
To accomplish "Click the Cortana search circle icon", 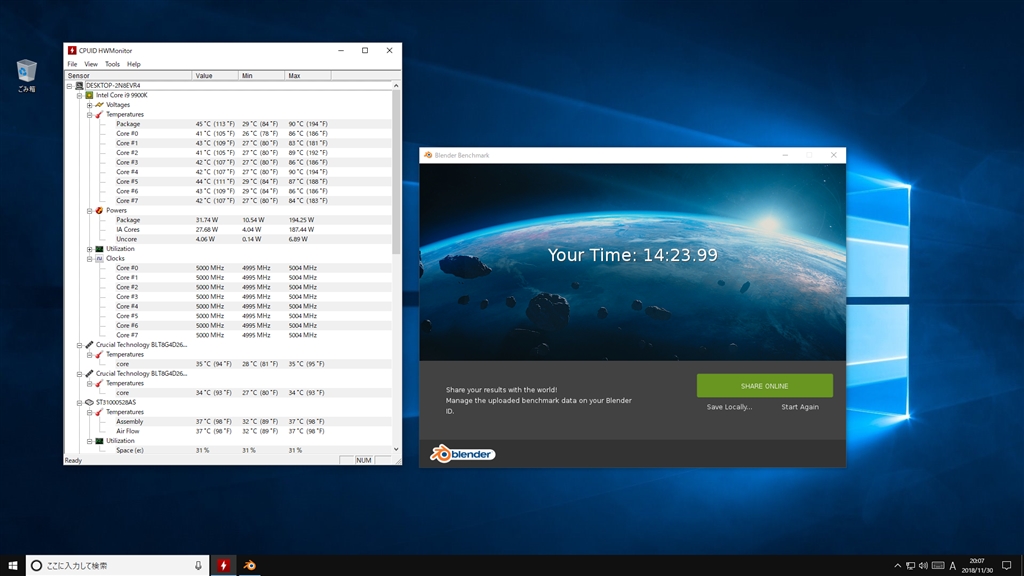I will (37, 566).
